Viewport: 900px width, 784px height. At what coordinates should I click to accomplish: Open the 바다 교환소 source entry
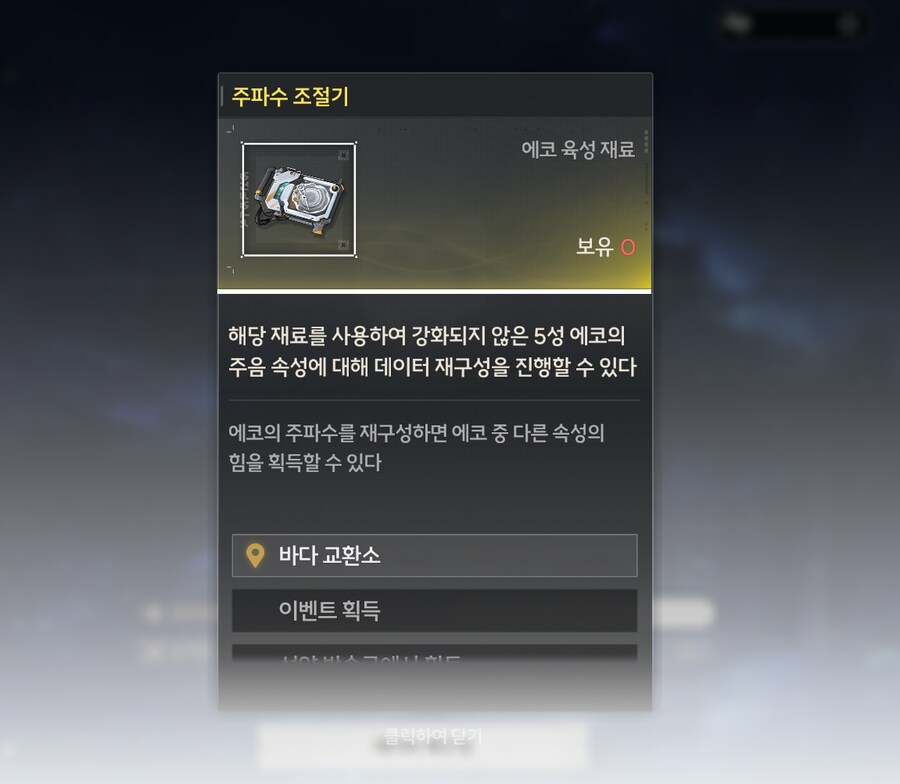coord(435,556)
